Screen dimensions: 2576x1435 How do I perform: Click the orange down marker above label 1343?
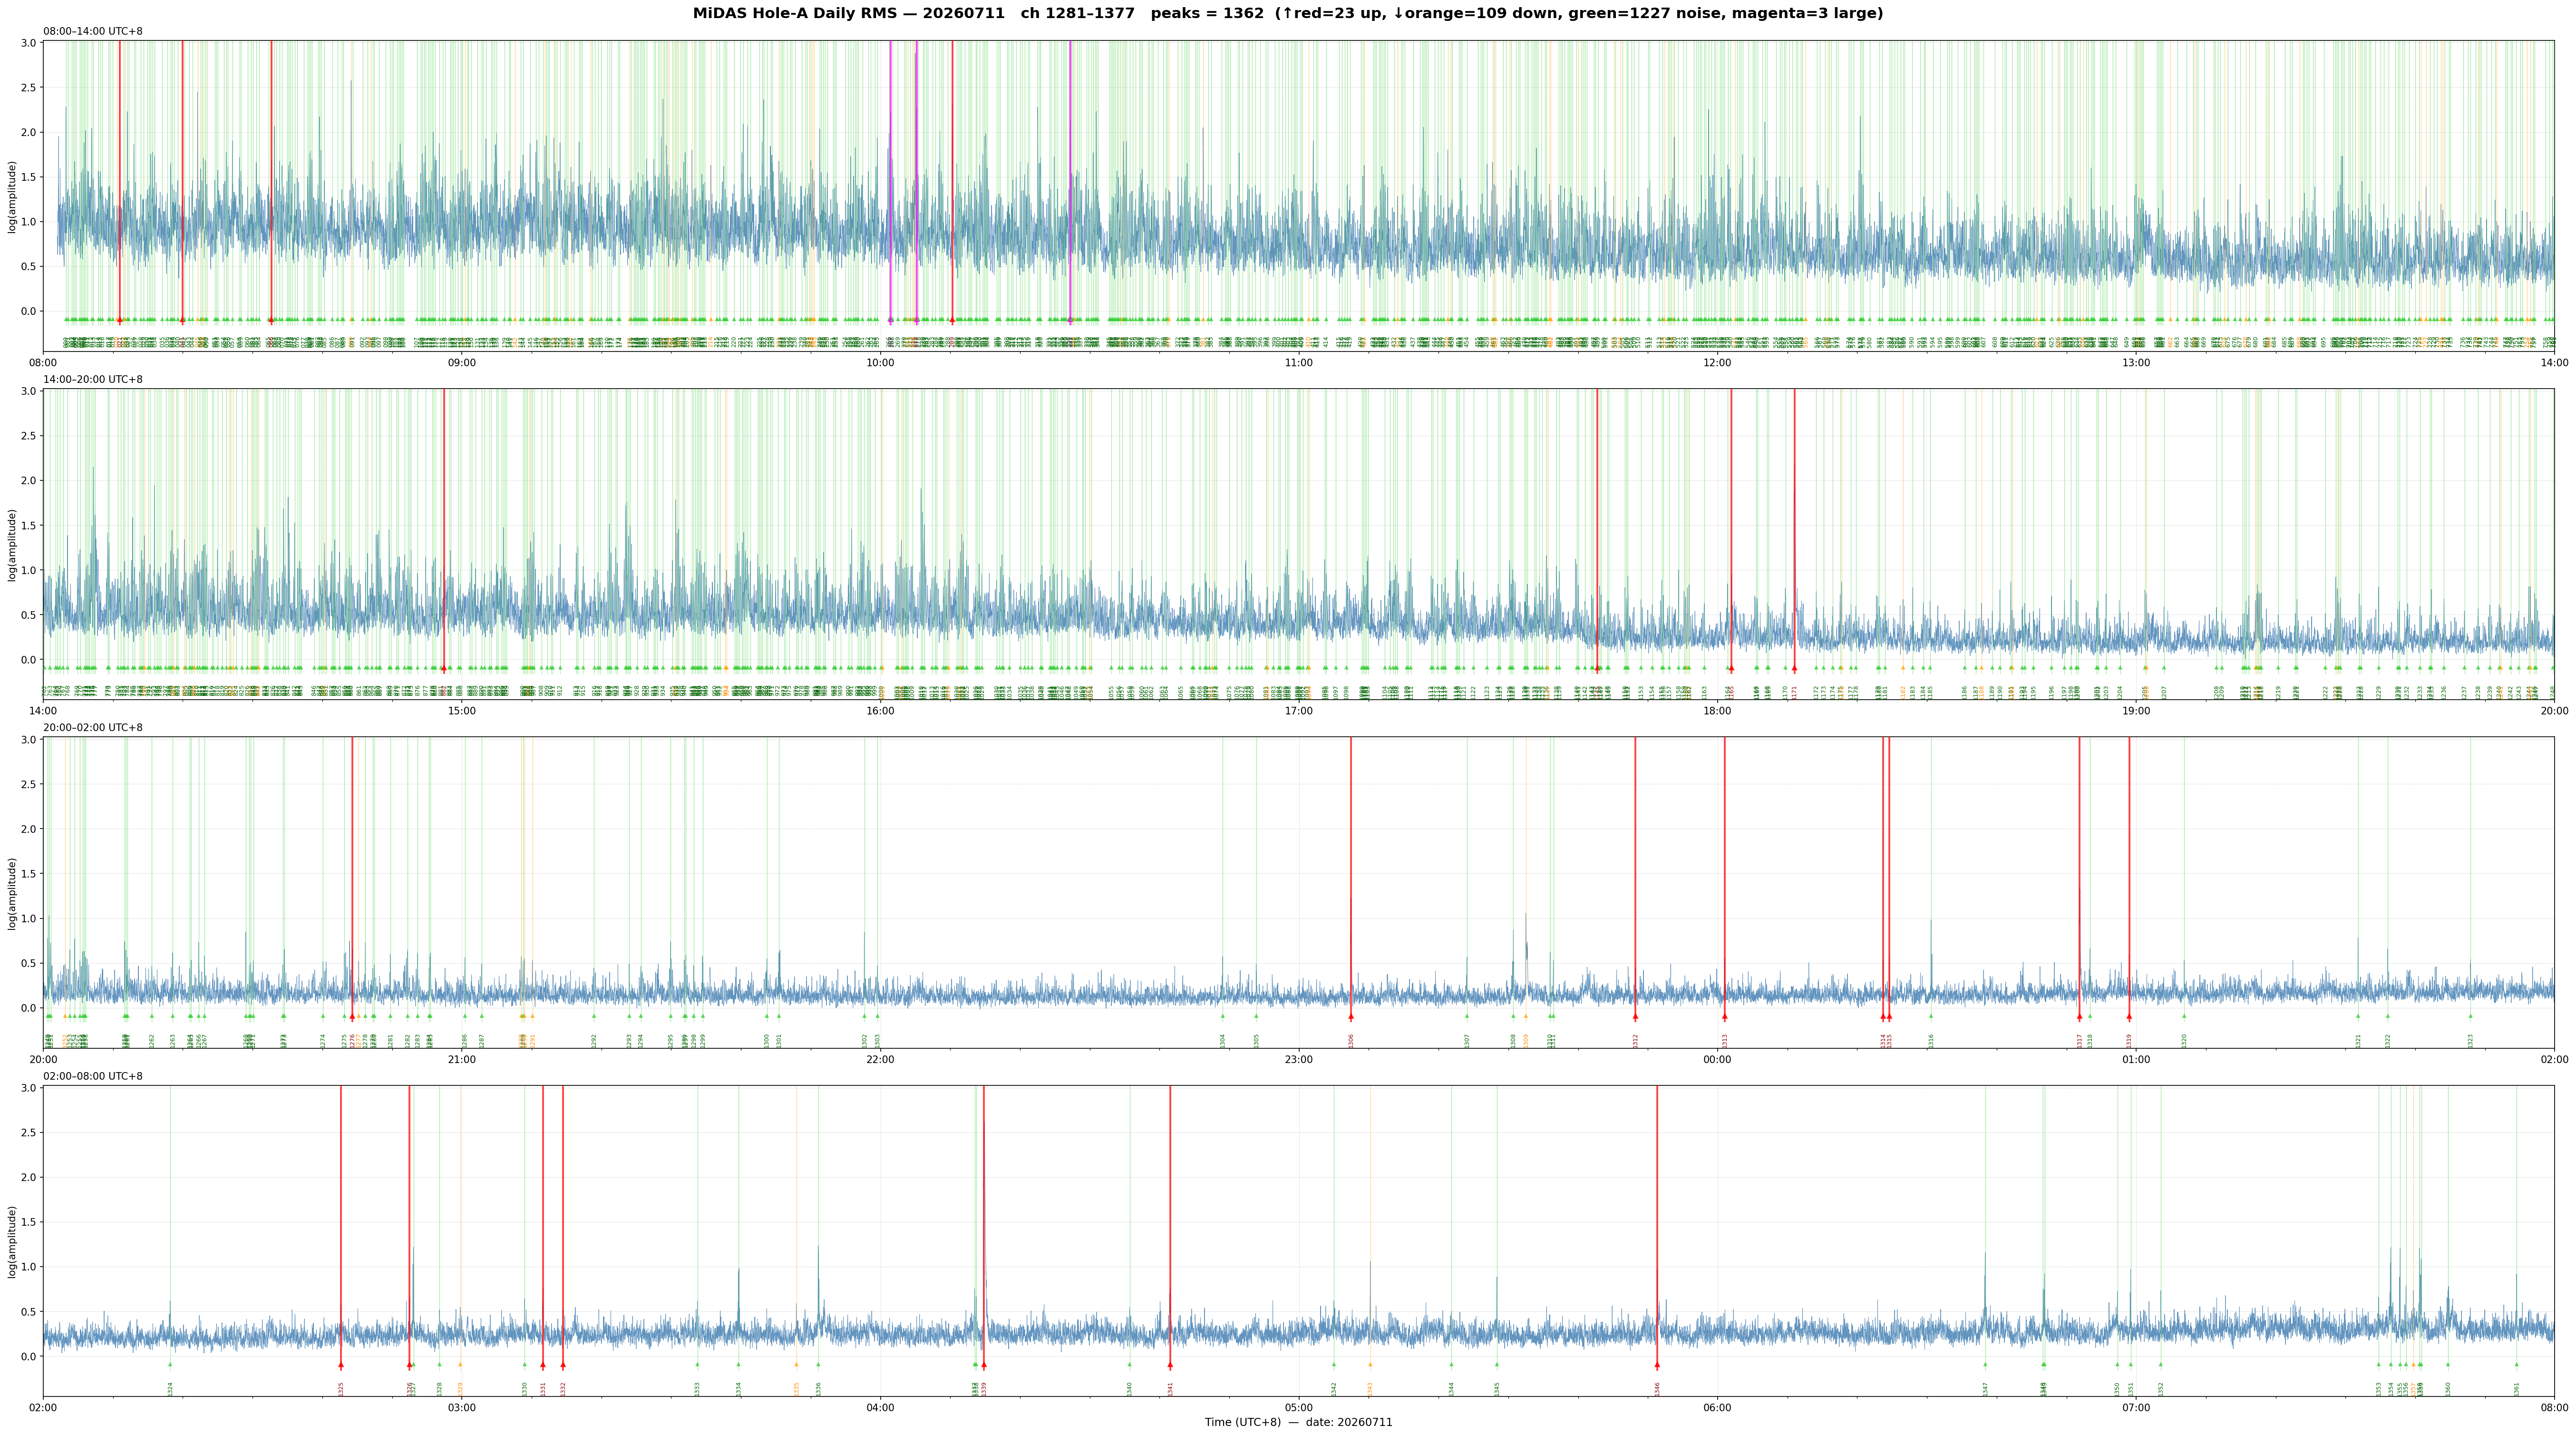(x=1370, y=1364)
